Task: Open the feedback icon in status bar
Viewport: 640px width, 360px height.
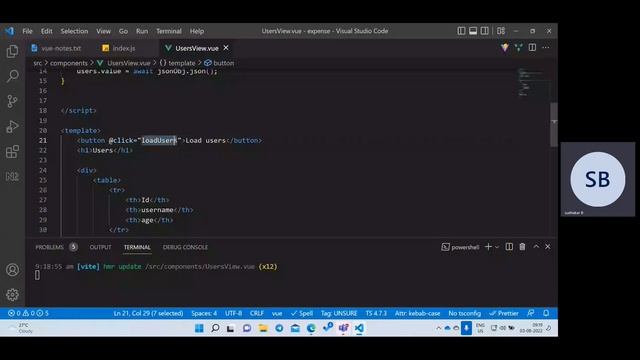Action: [530, 313]
